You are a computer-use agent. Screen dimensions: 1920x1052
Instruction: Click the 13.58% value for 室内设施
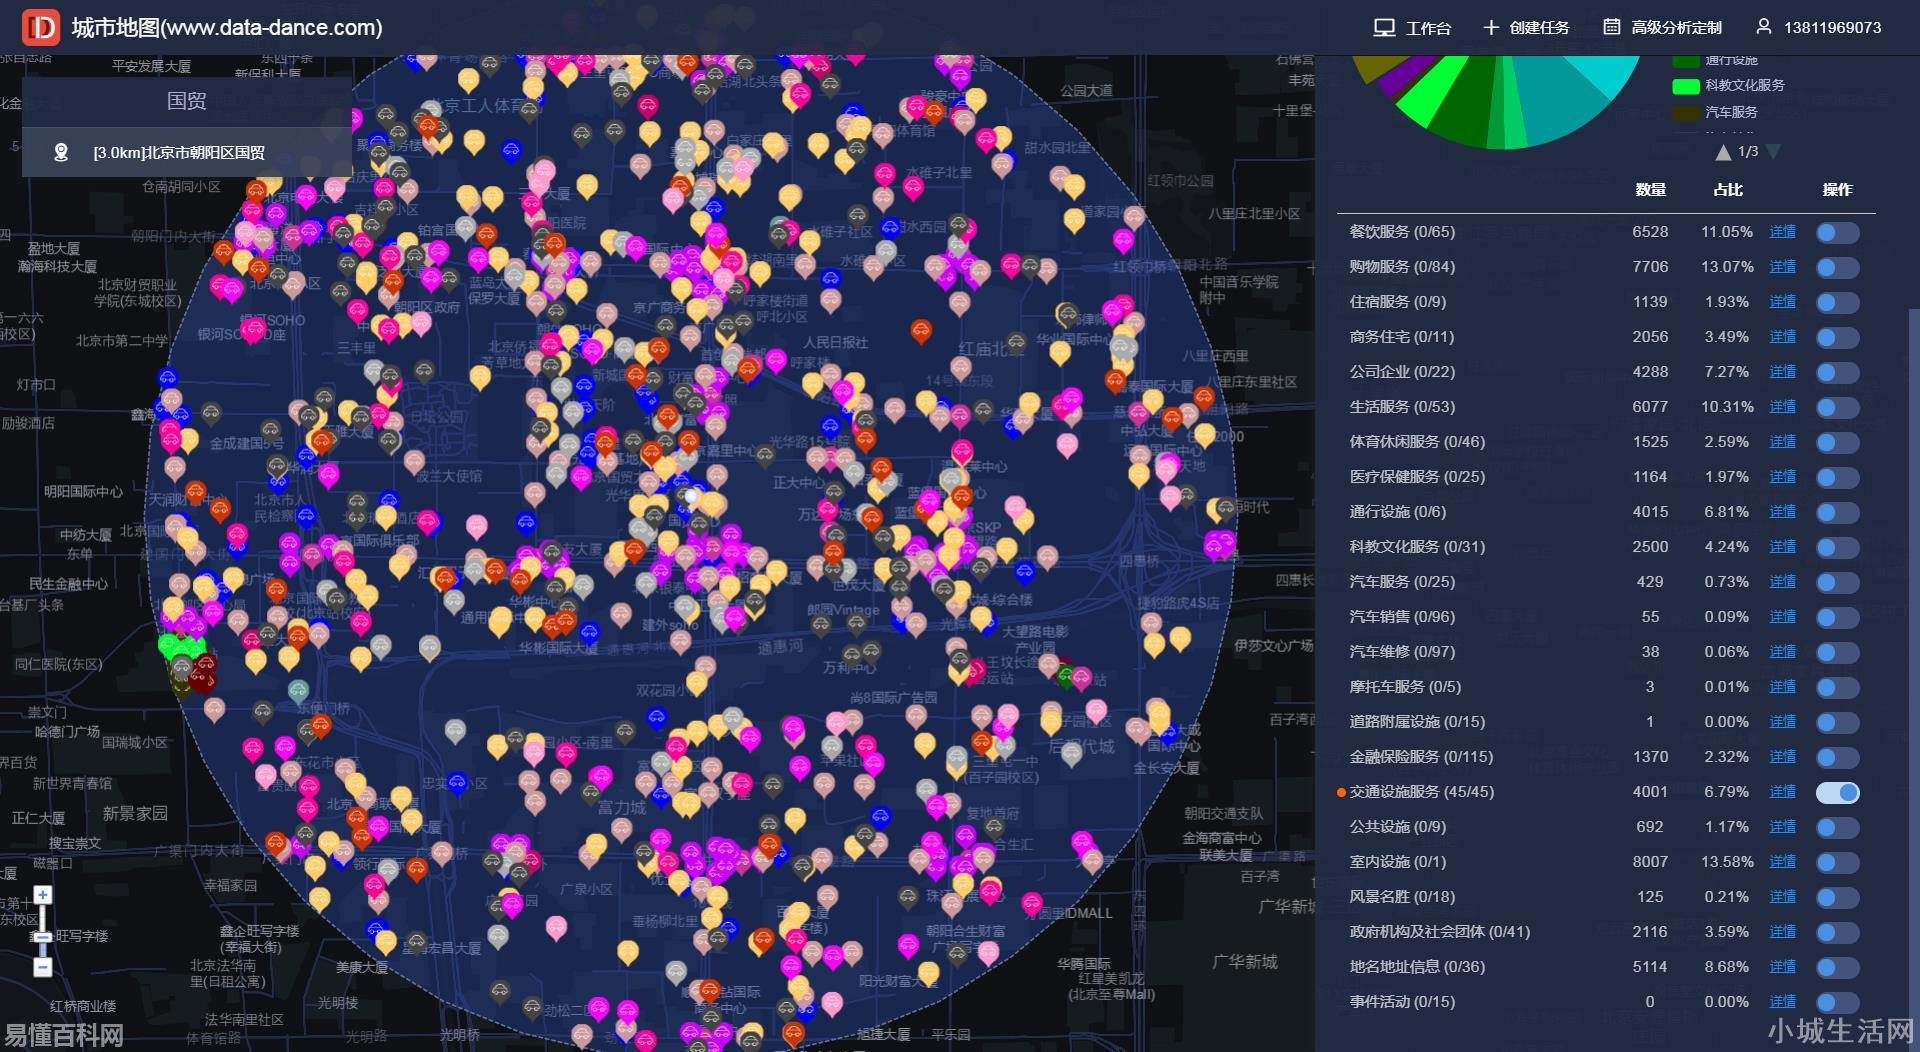(1727, 862)
